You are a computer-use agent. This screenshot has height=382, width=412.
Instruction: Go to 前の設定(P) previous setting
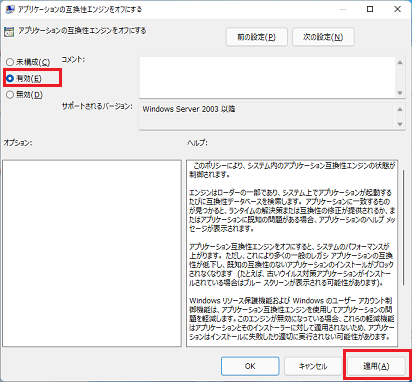[x=256, y=37]
